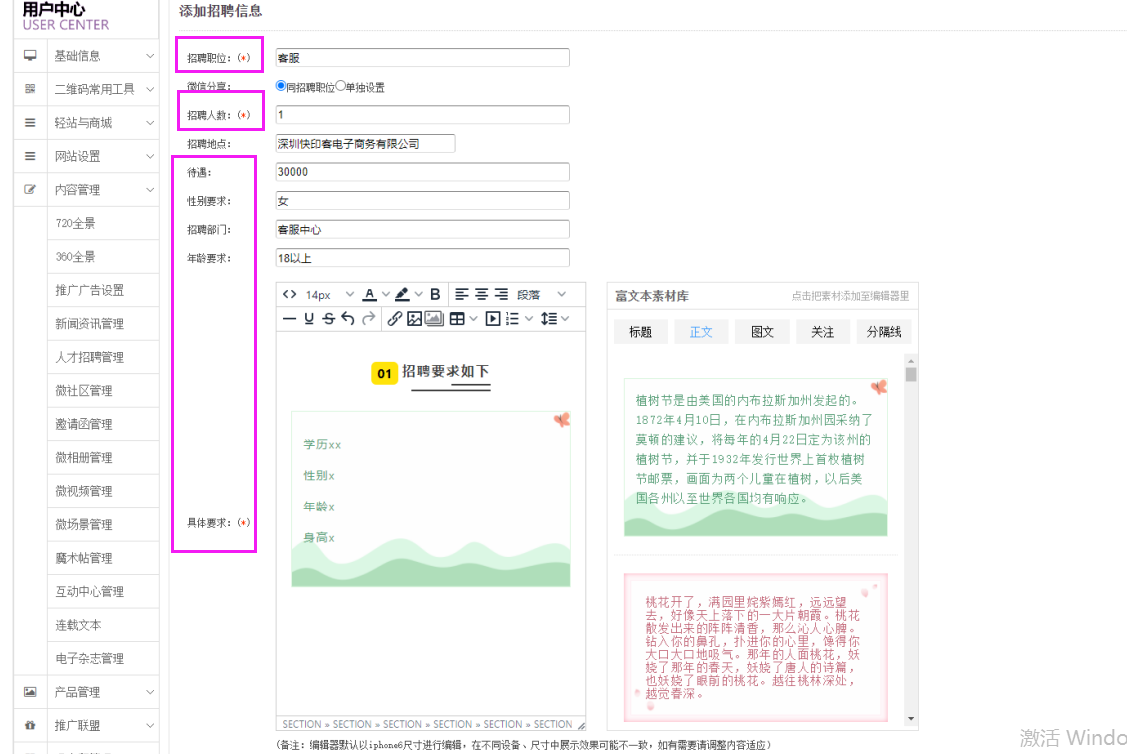This screenshot has height=754, width=1127.
Task: Go to 新闻资讯管理 in sidebar
Action: coord(89,324)
